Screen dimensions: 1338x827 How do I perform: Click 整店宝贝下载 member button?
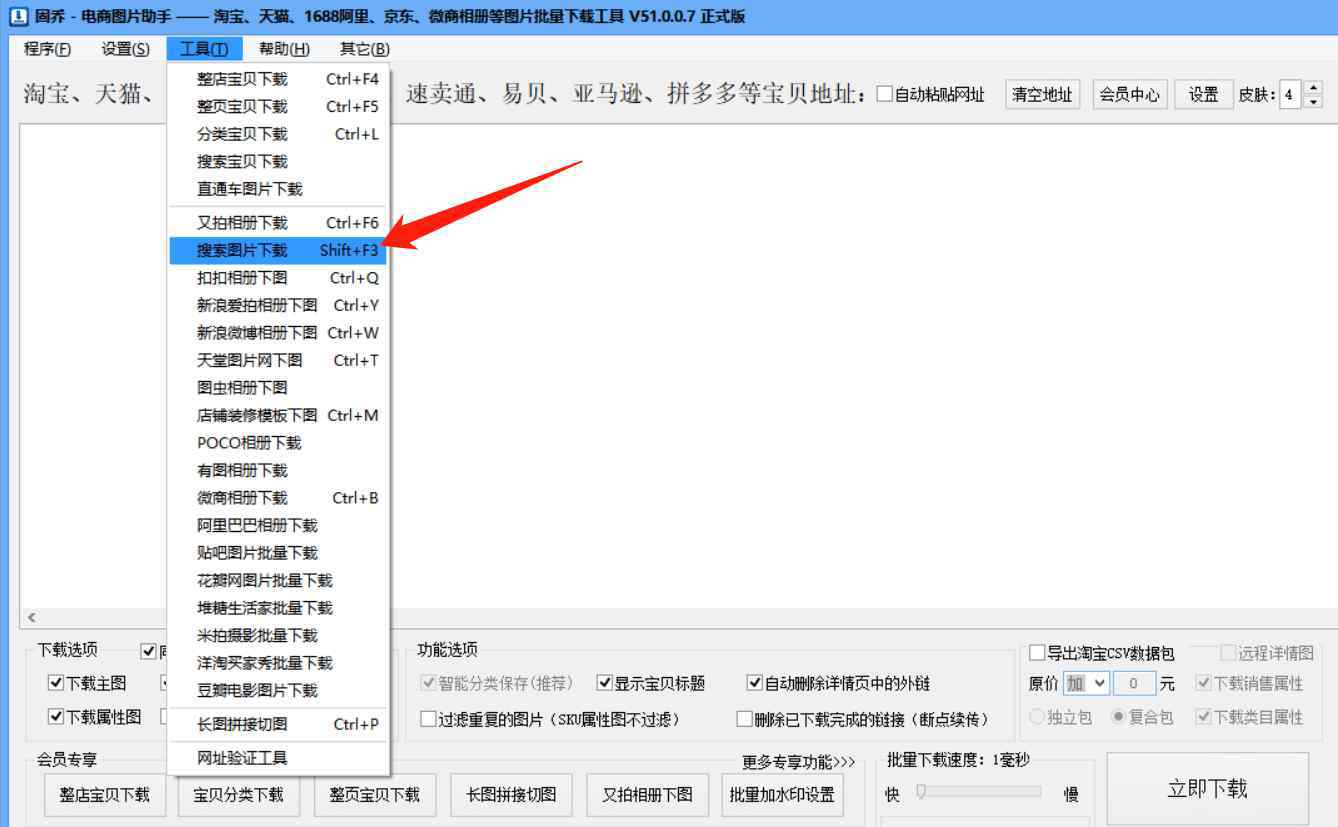(x=105, y=795)
